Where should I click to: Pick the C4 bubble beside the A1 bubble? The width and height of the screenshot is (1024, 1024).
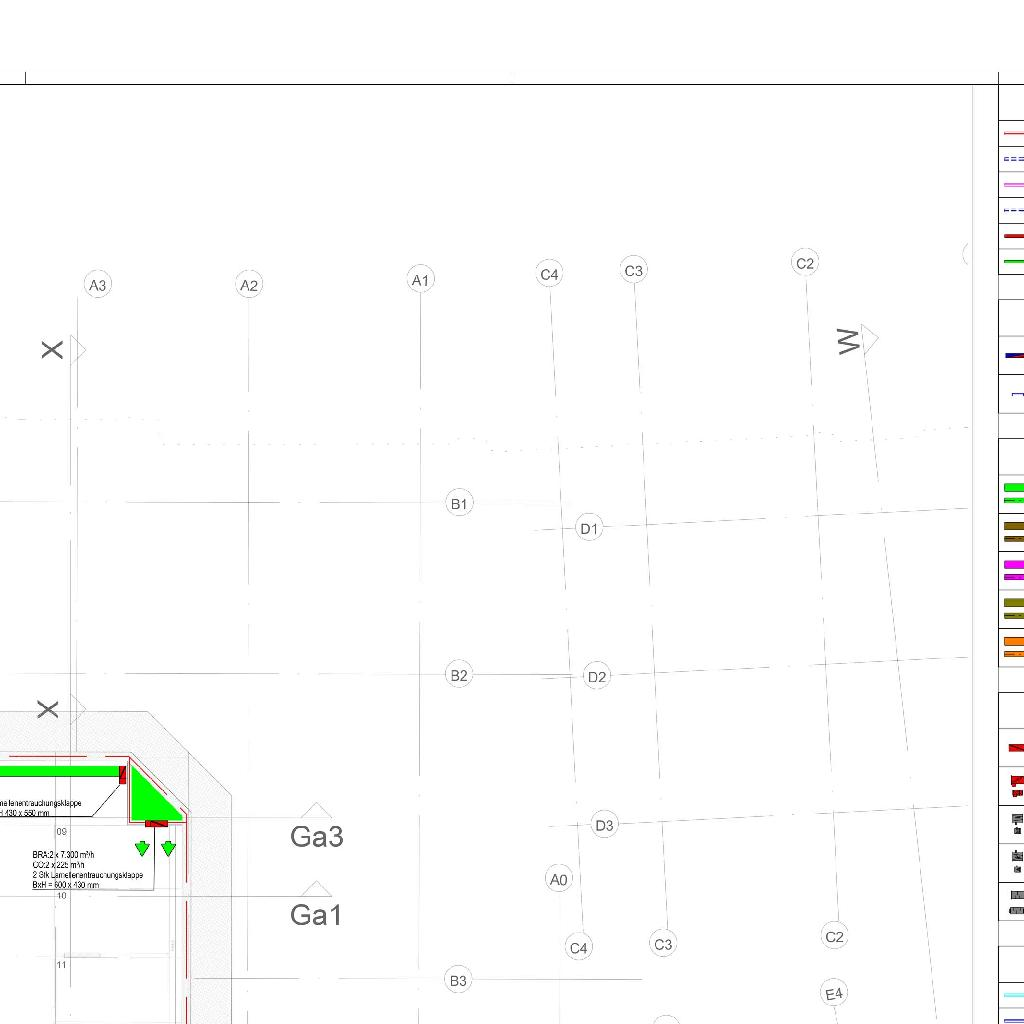pyautogui.click(x=549, y=274)
